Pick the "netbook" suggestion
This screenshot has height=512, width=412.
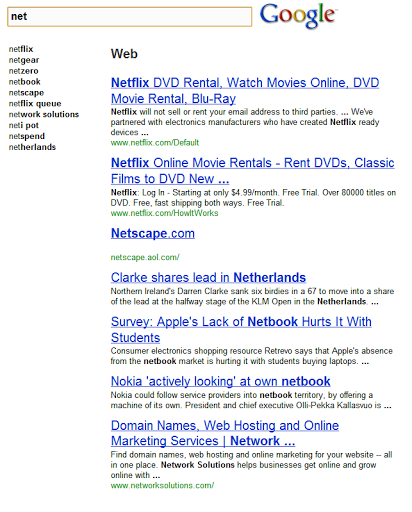[25, 82]
